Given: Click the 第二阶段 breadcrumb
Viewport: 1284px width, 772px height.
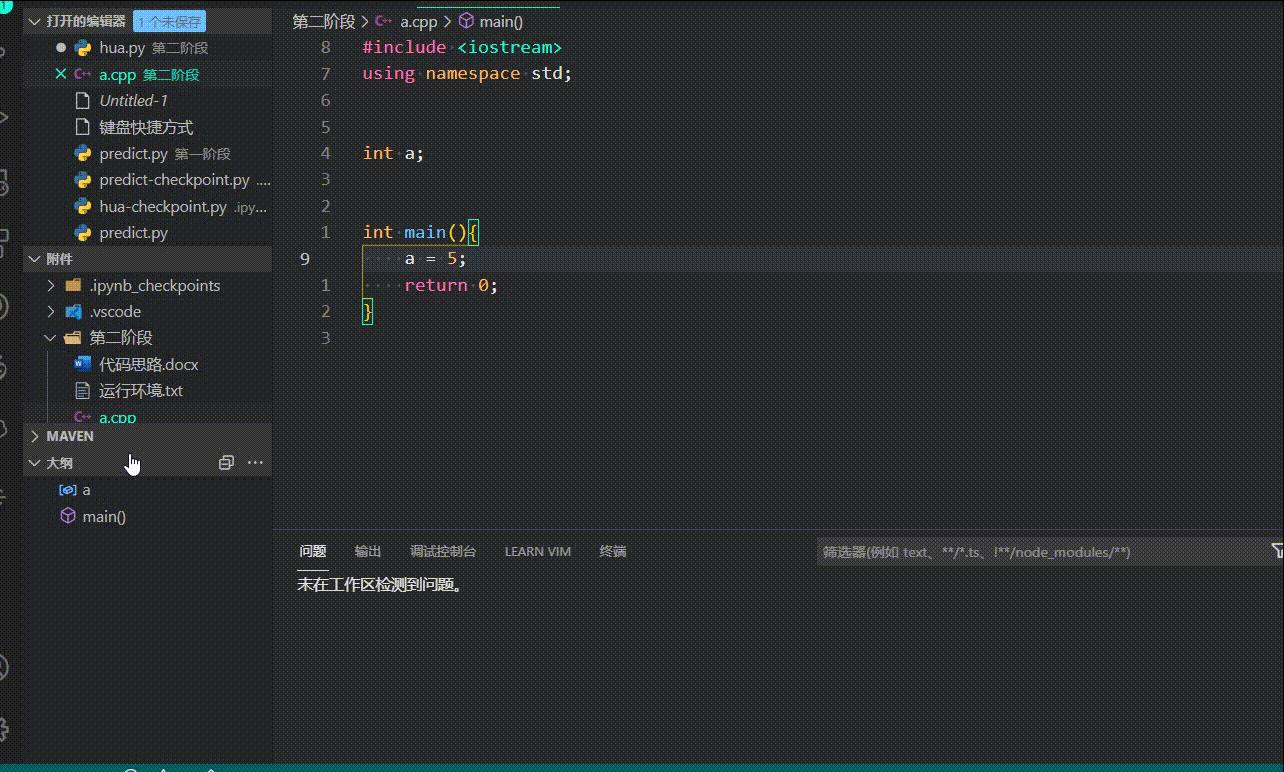Looking at the screenshot, I should pyautogui.click(x=324, y=21).
